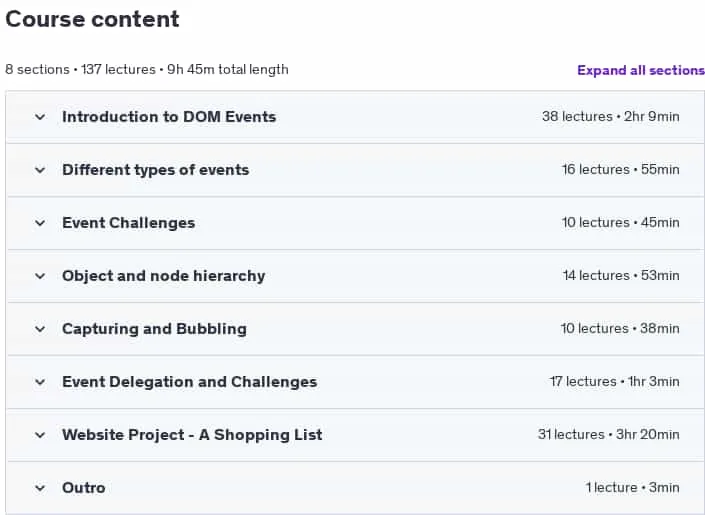Screen dimensions: 705x515
Task: Select the Event Challenges heading
Action: tap(129, 223)
